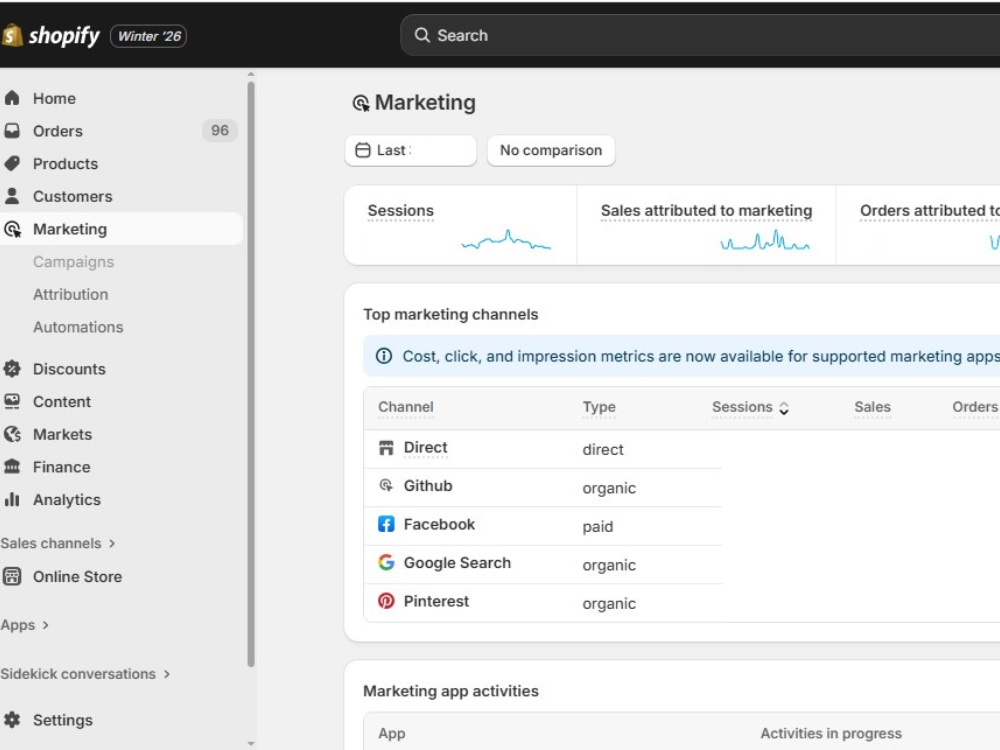Toggle the Sessions column sort arrows
The height and width of the screenshot is (750, 1000).
pyautogui.click(x=784, y=408)
